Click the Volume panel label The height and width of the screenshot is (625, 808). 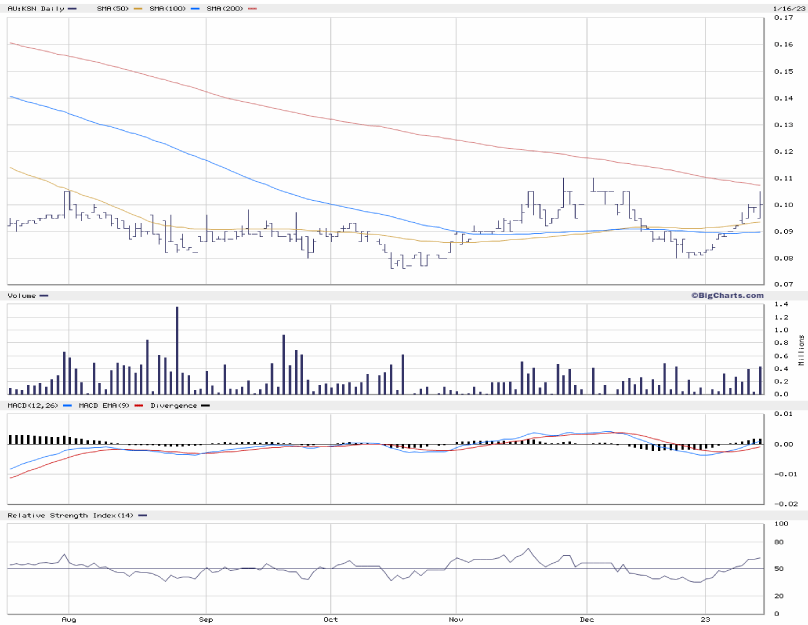(21, 296)
